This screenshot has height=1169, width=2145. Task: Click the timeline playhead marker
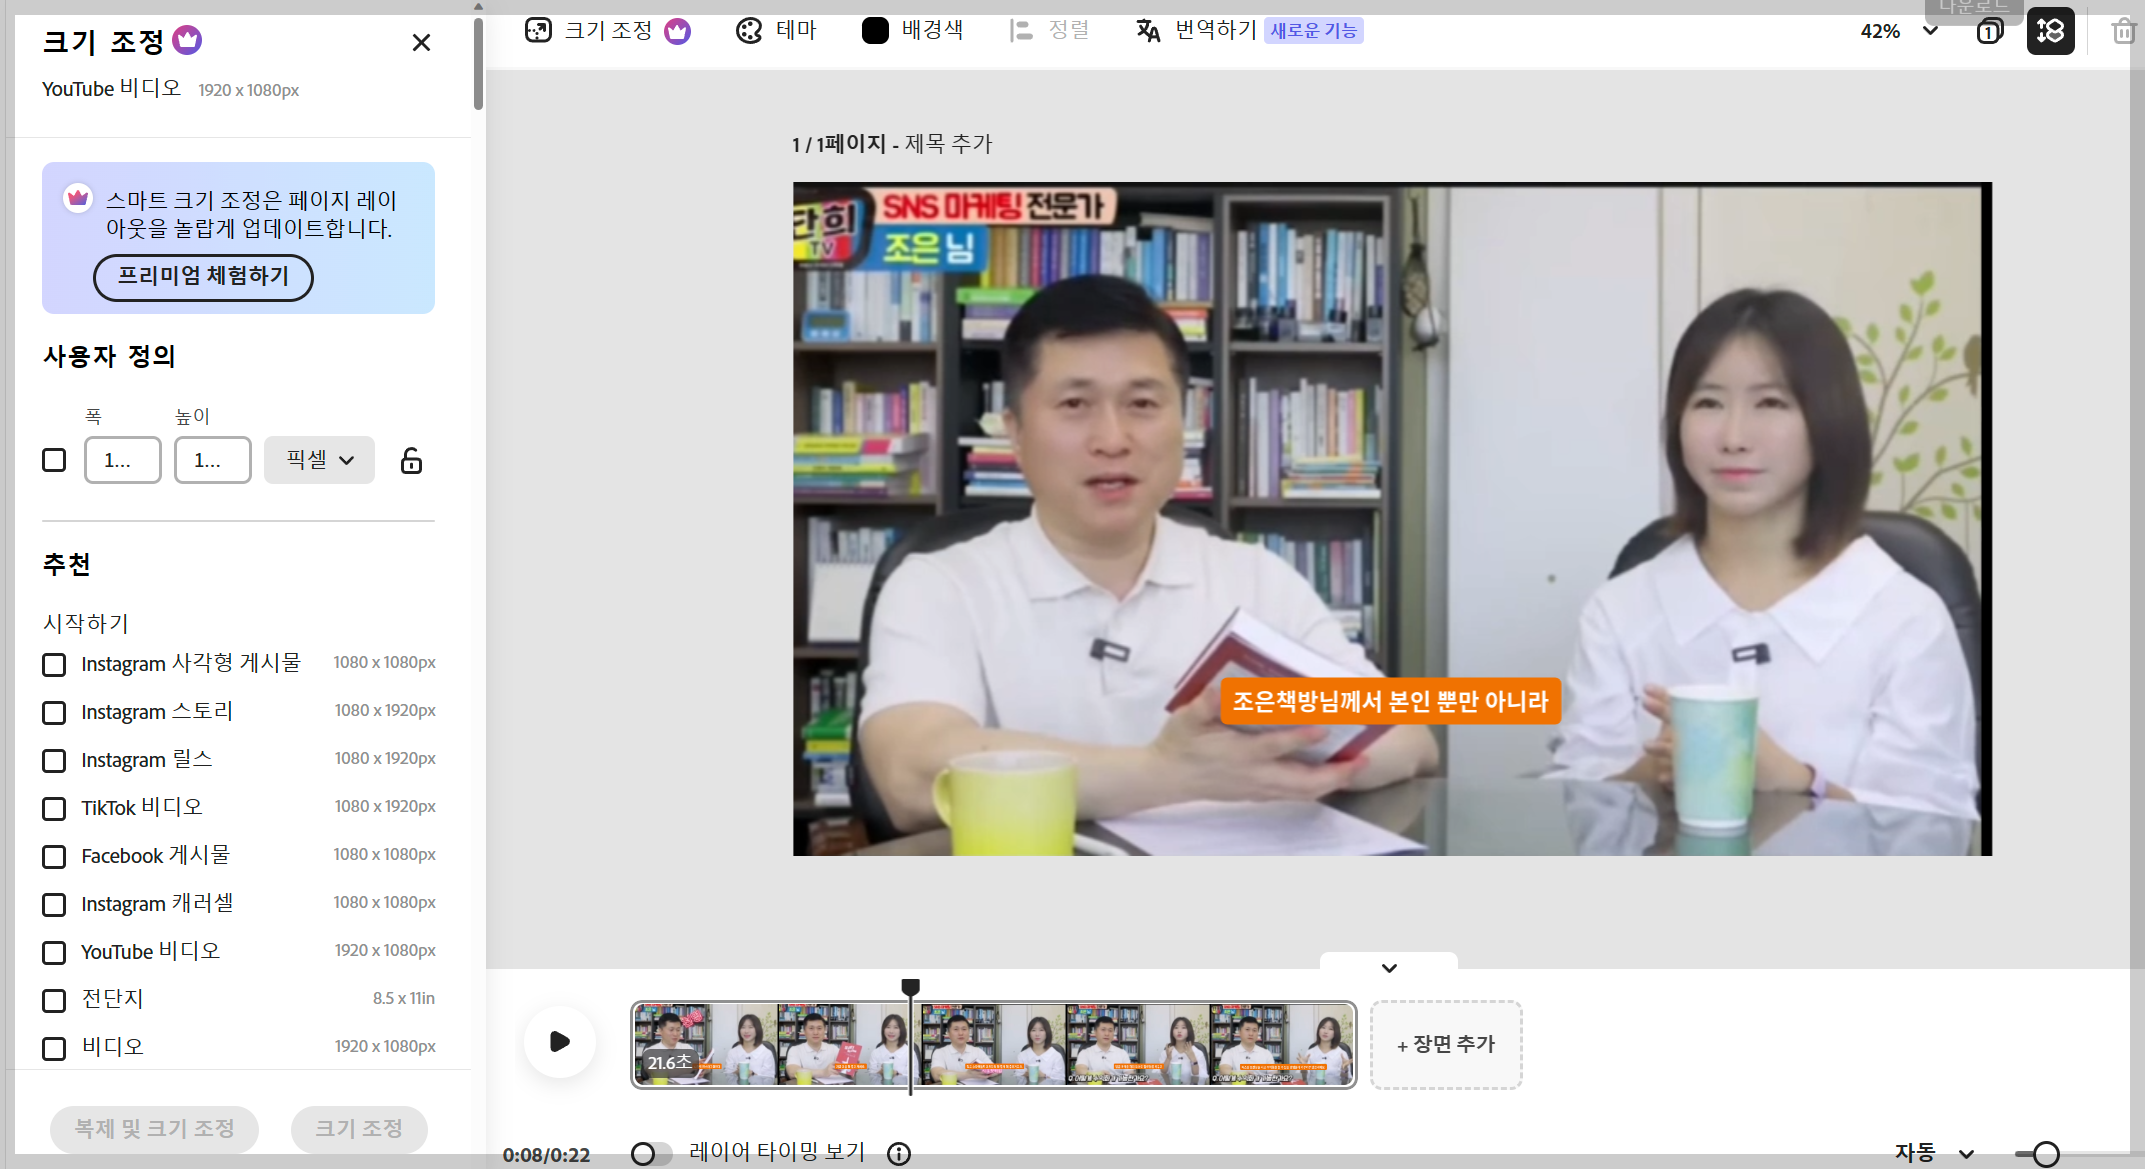pos(910,987)
